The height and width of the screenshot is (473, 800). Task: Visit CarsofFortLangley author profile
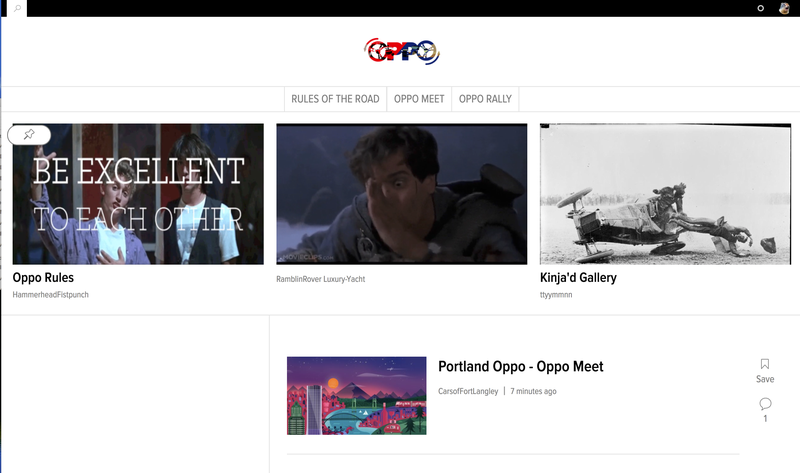click(468, 391)
